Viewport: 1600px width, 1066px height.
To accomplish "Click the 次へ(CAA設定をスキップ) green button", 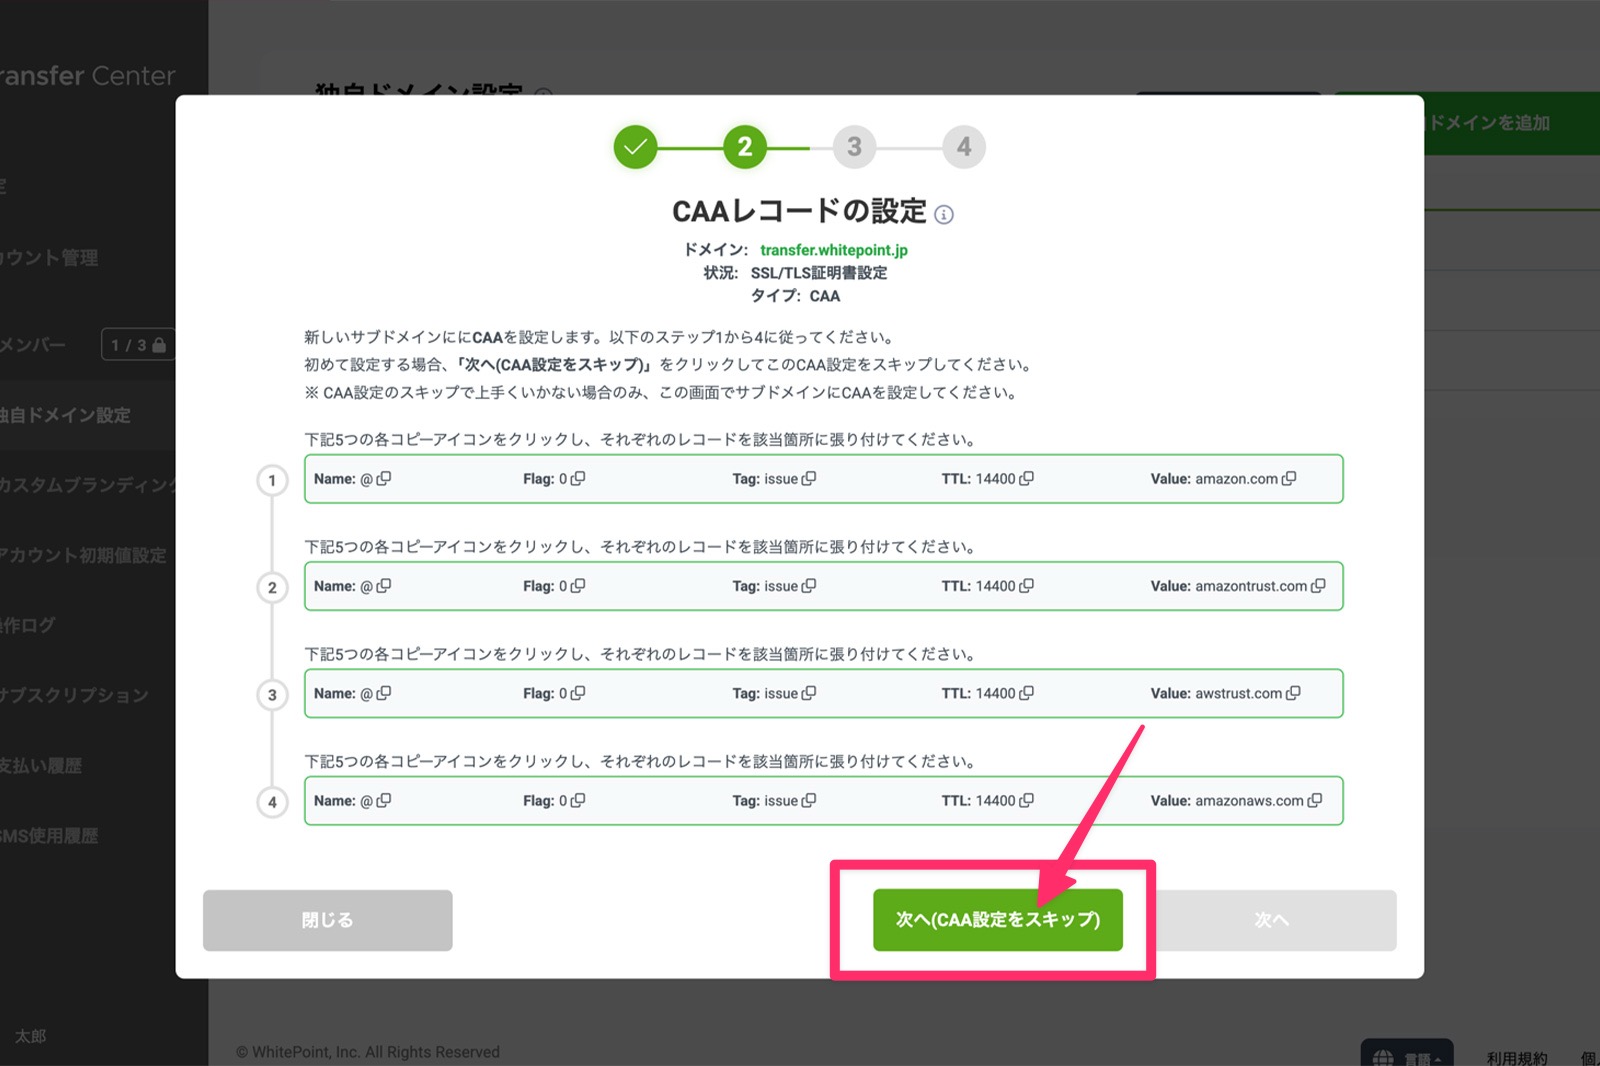I will (997, 920).
